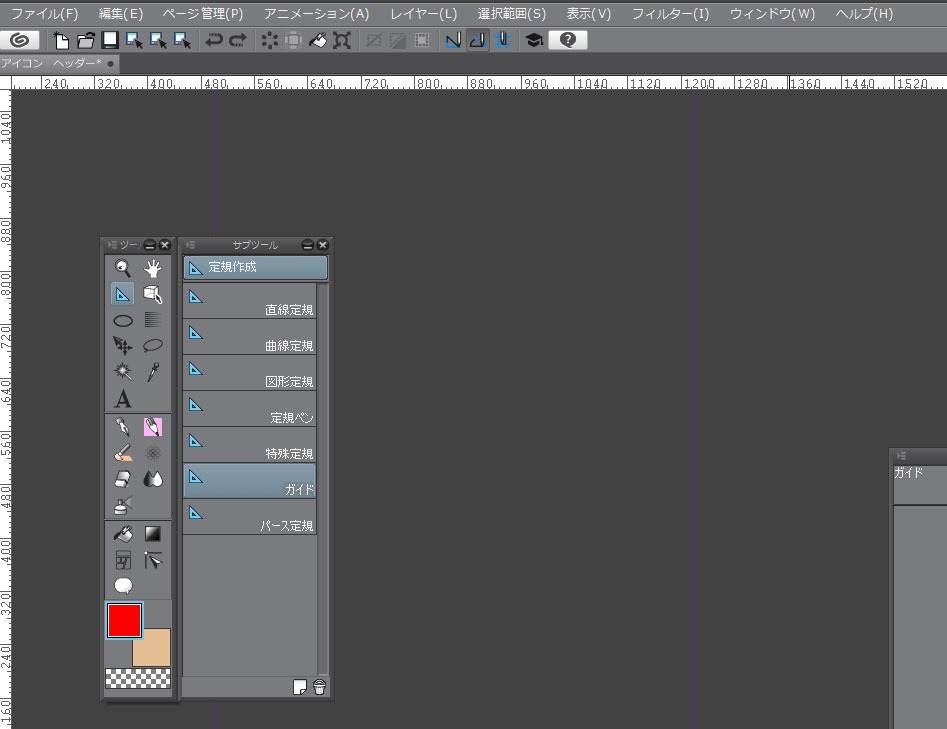This screenshot has width=947, height=729.
Task: Open the ガイド panel menu
Action: tap(901, 456)
